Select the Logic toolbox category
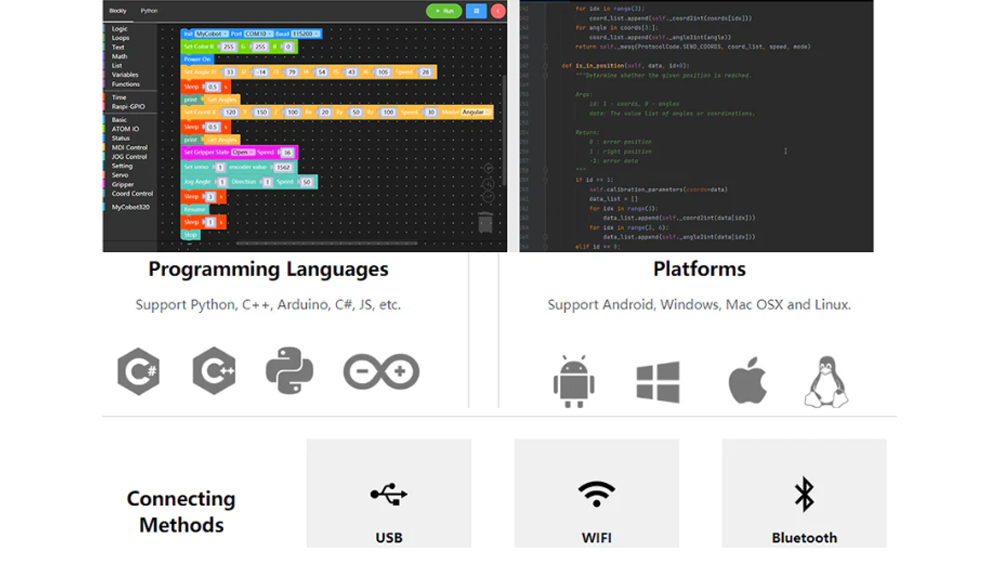1000x564 pixels. (119, 29)
